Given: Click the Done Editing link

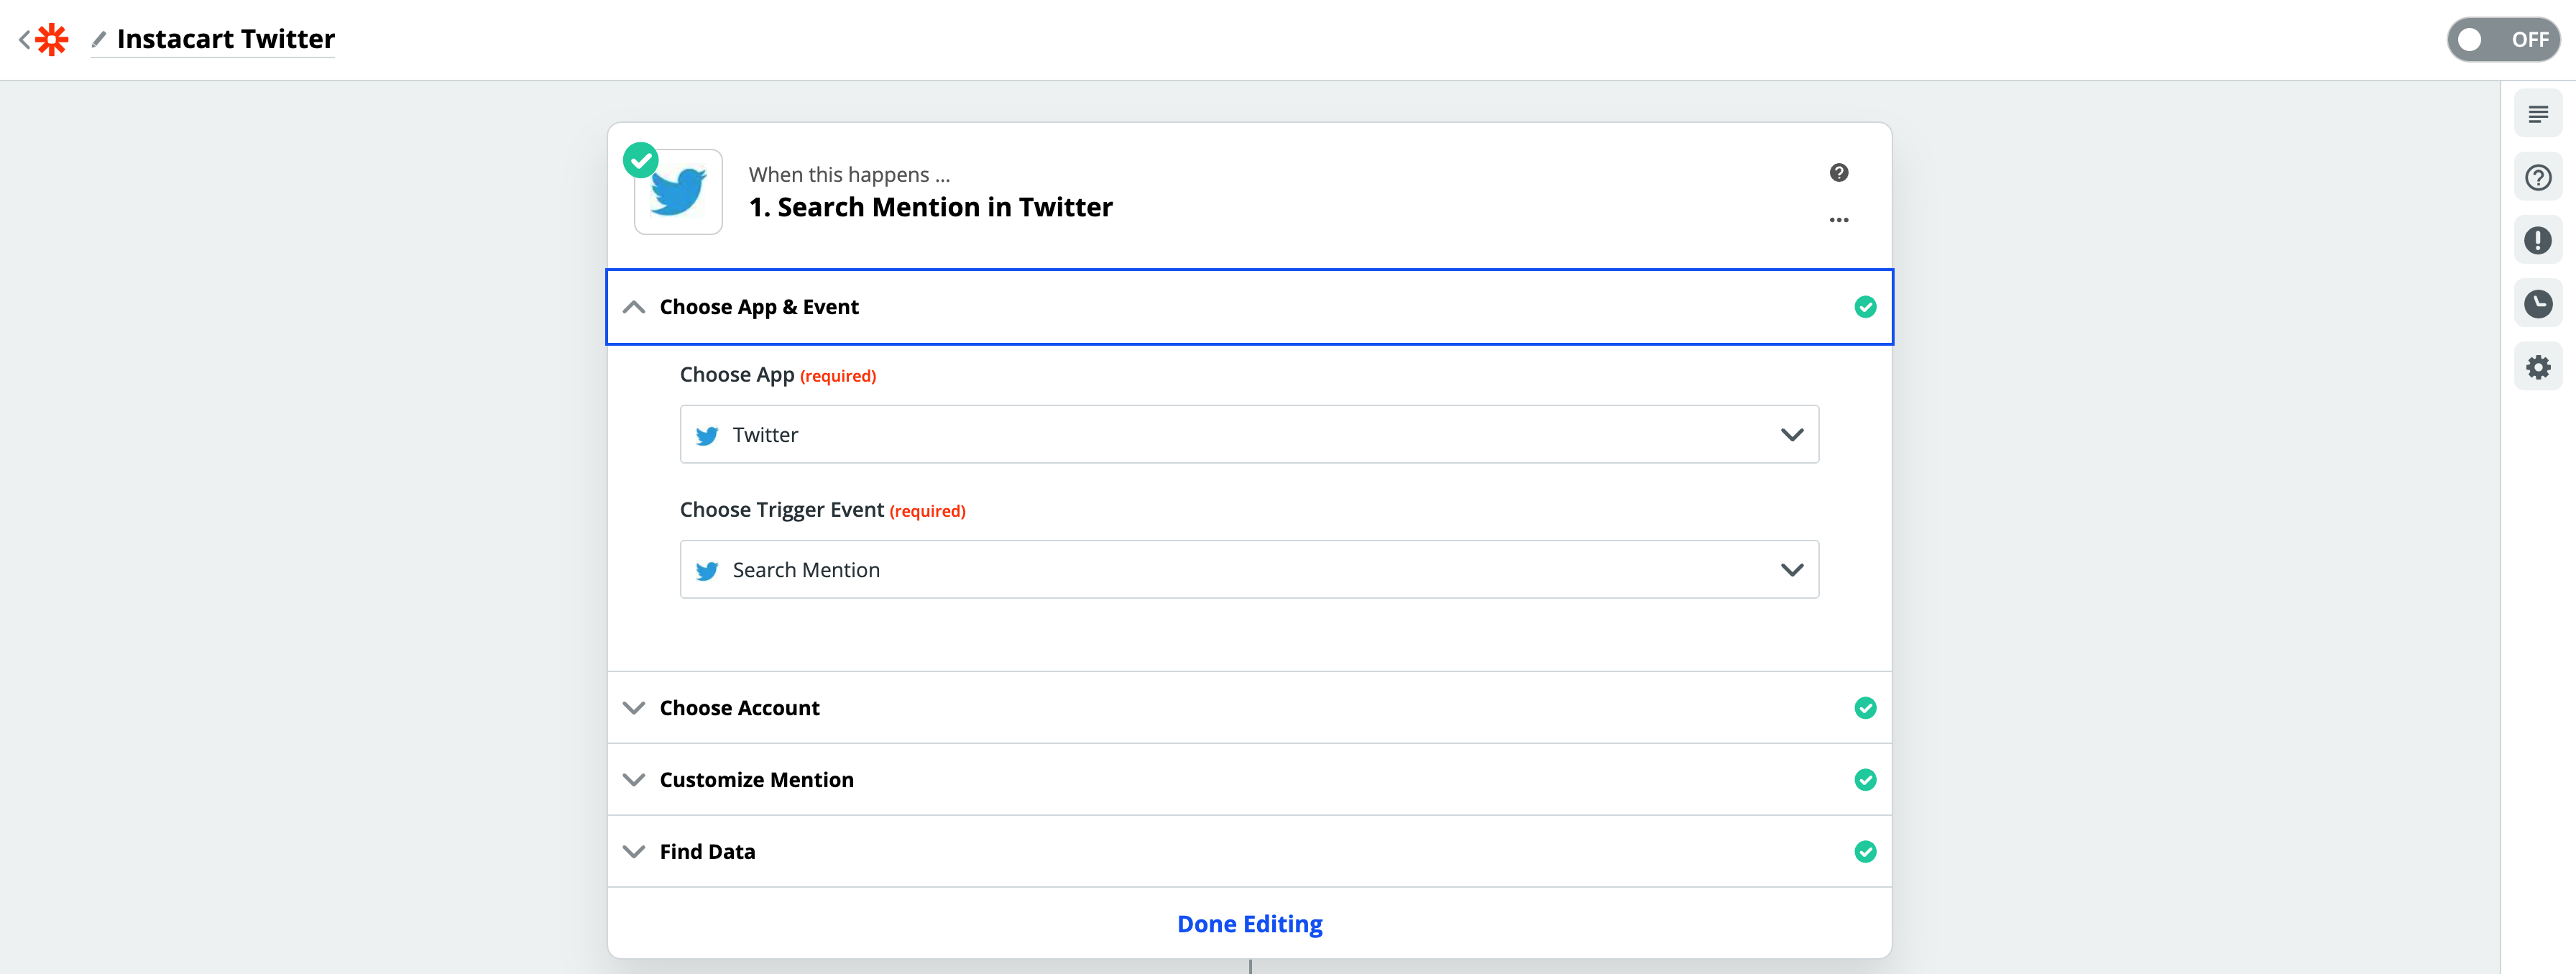Looking at the screenshot, I should (1249, 924).
